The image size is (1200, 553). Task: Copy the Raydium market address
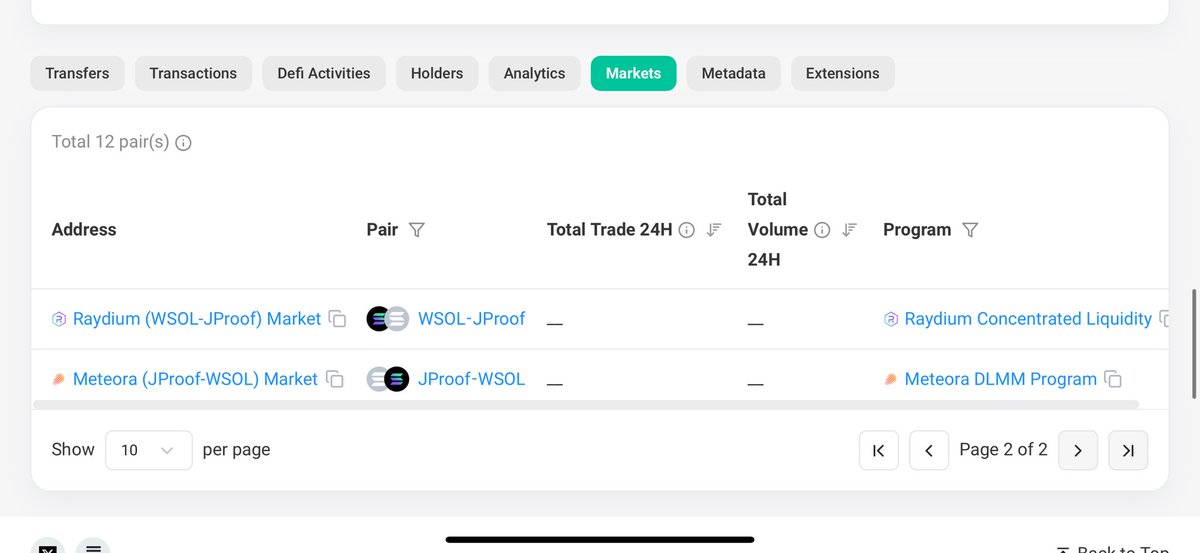click(x=338, y=319)
